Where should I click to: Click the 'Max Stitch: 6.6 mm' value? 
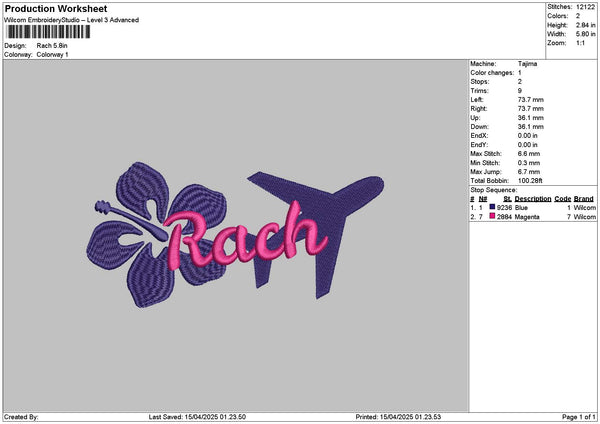click(529, 153)
